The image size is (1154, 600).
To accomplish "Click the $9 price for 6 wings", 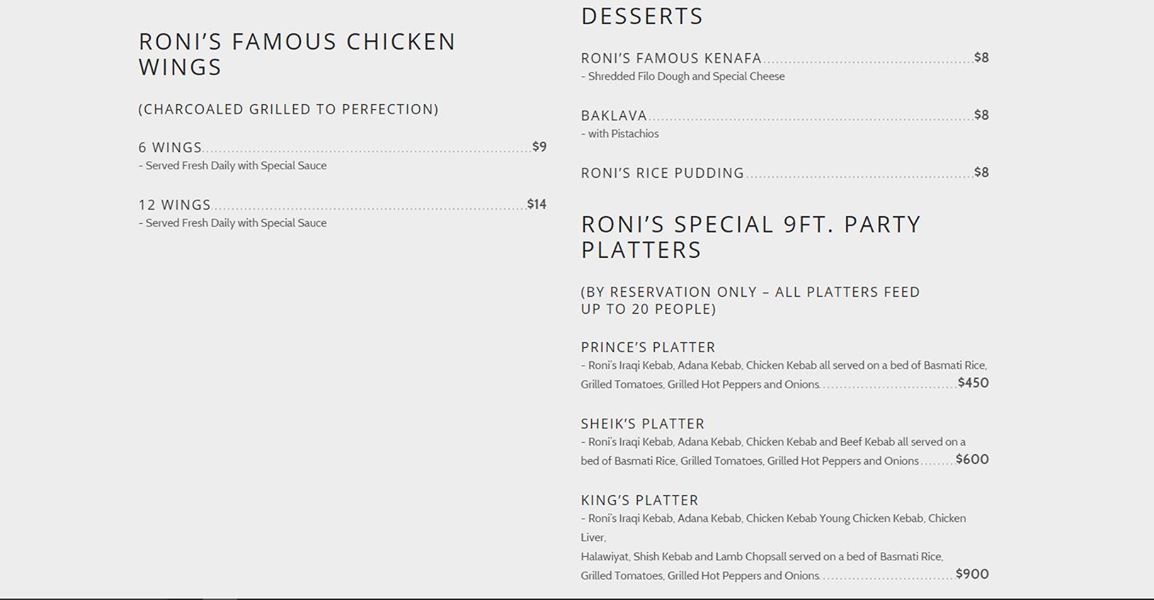I will pyautogui.click(x=539, y=147).
